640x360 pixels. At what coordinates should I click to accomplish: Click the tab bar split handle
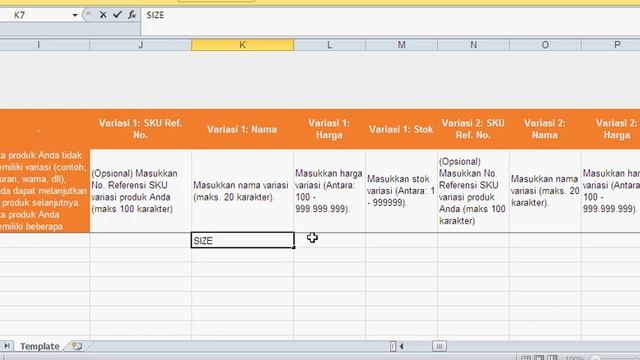tap(393, 347)
